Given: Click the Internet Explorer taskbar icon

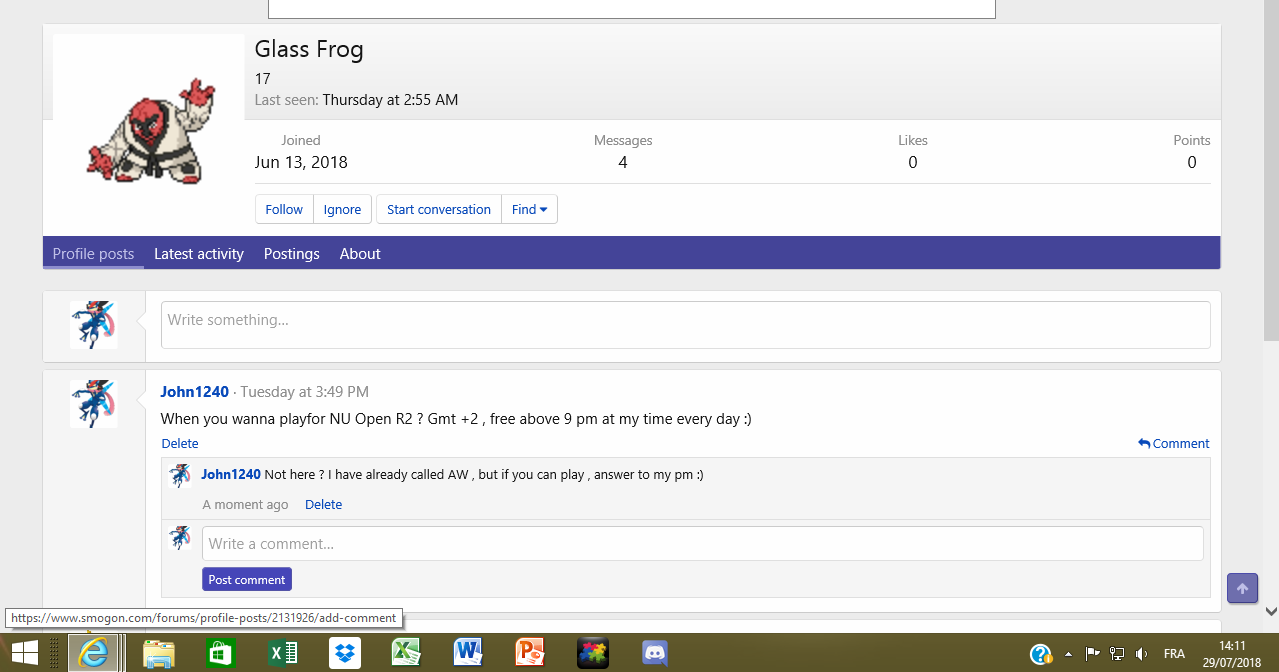Looking at the screenshot, I should [95, 653].
